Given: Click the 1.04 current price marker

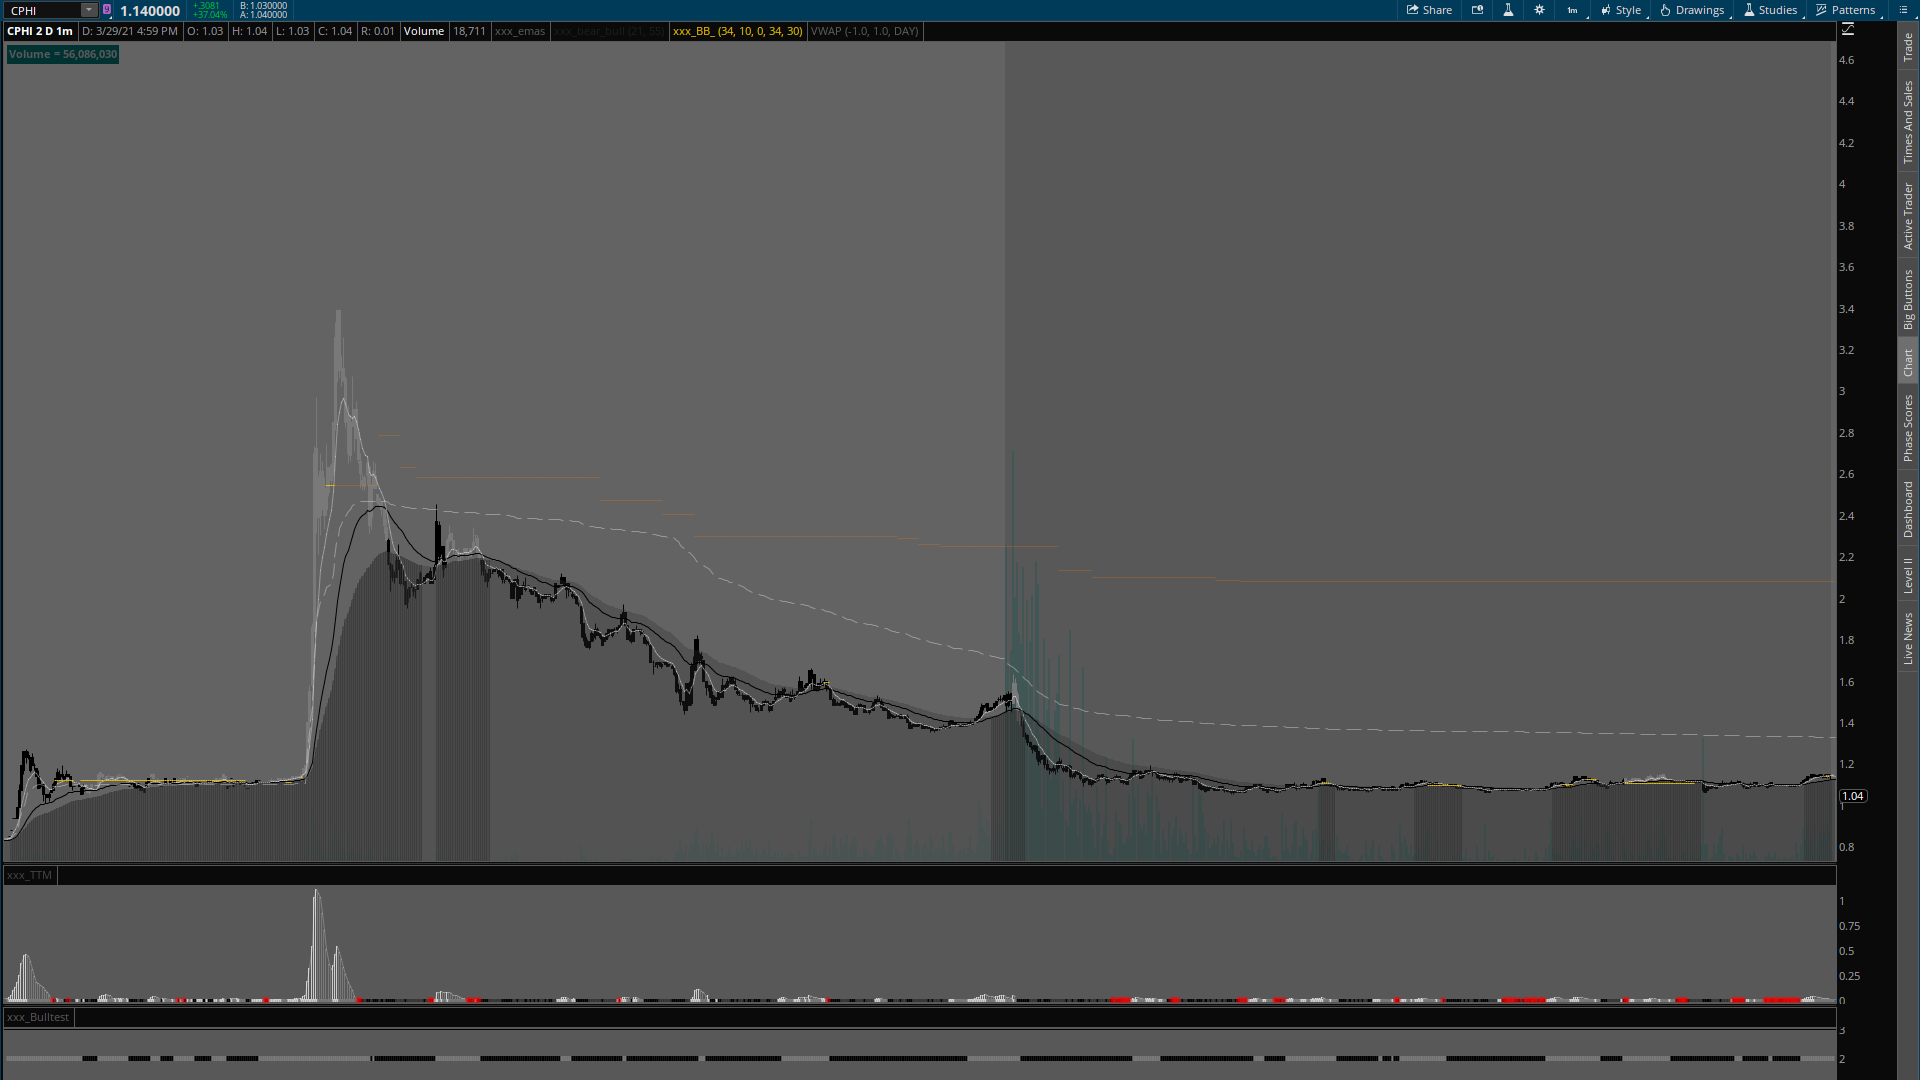Looking at the screenshot, I should click(1853, 796).
